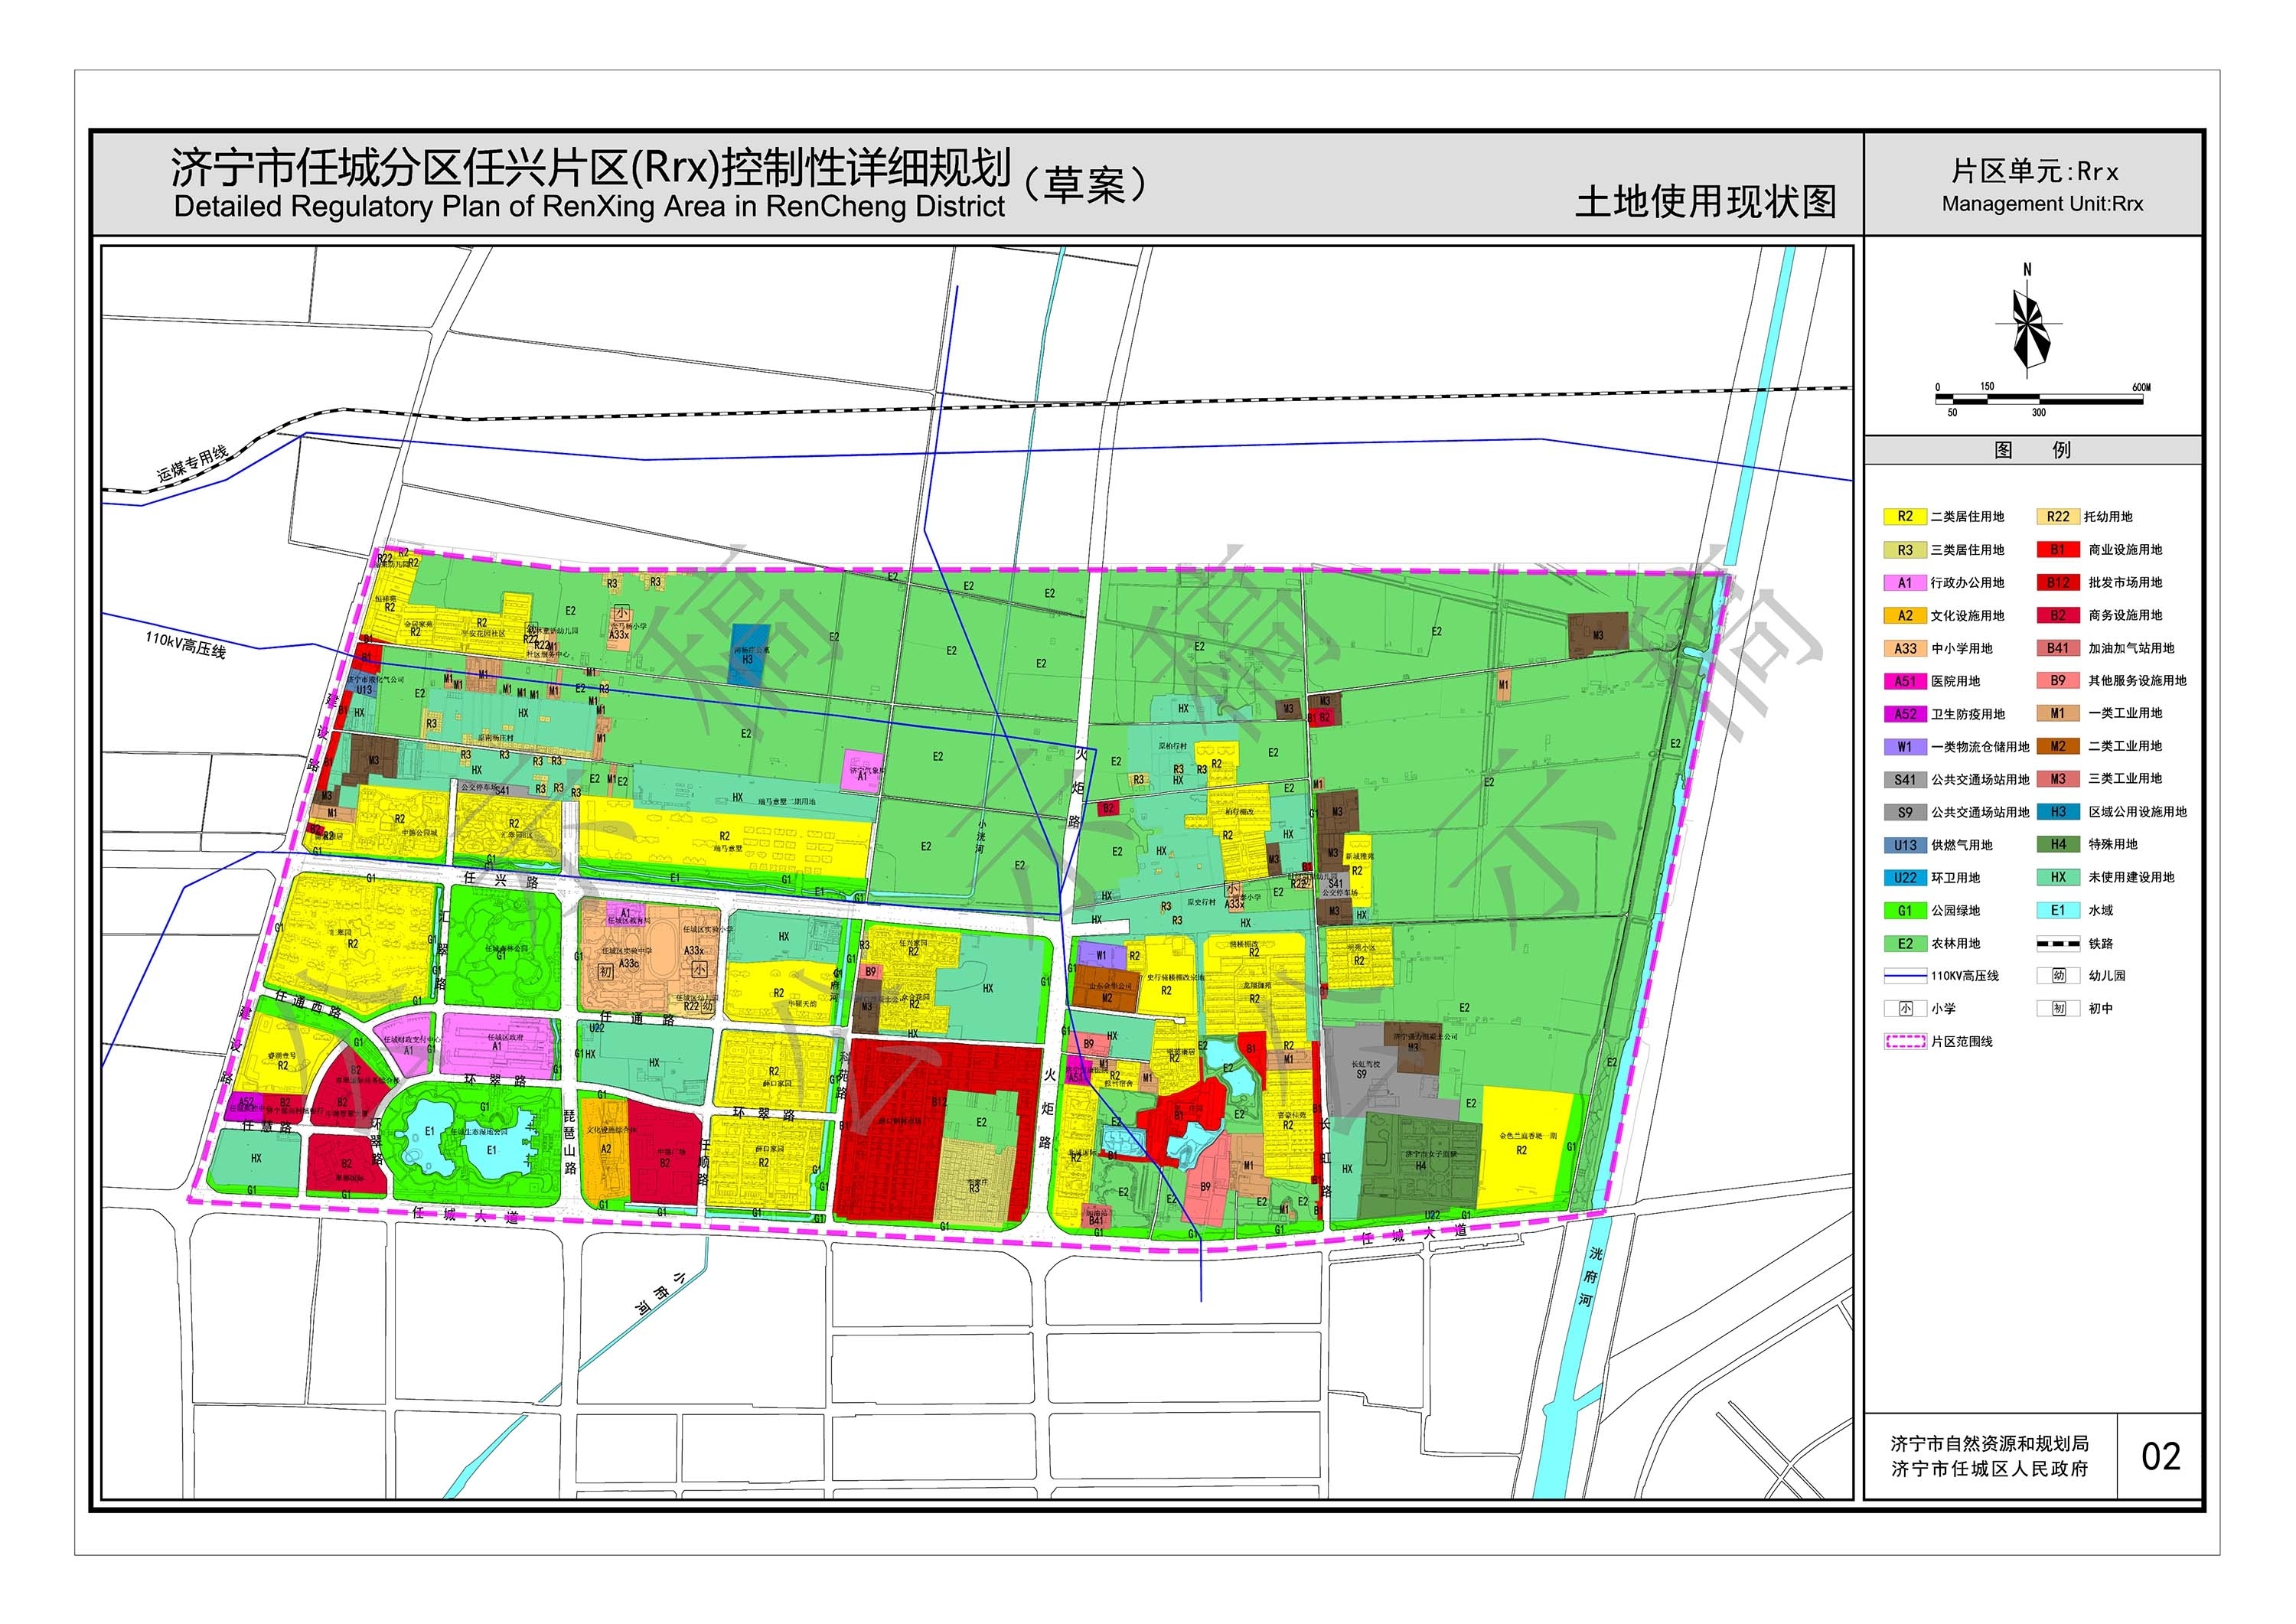Click the 济宁市任城区人民政府 text
2296x1624 pixels.
tap(1990, 1469)
